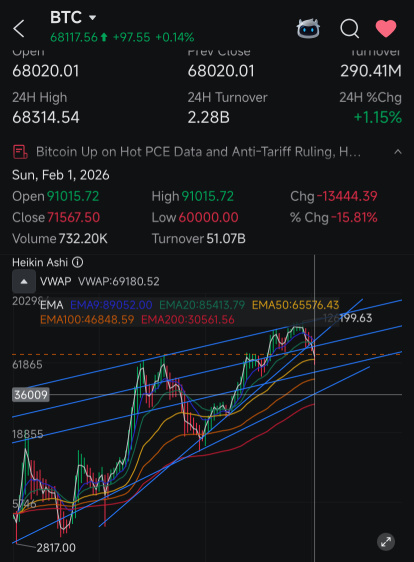The height and width of the screenshot is (562, 414).
Task: Click the Close value 71567.50
Action: [x=73, y=218]
